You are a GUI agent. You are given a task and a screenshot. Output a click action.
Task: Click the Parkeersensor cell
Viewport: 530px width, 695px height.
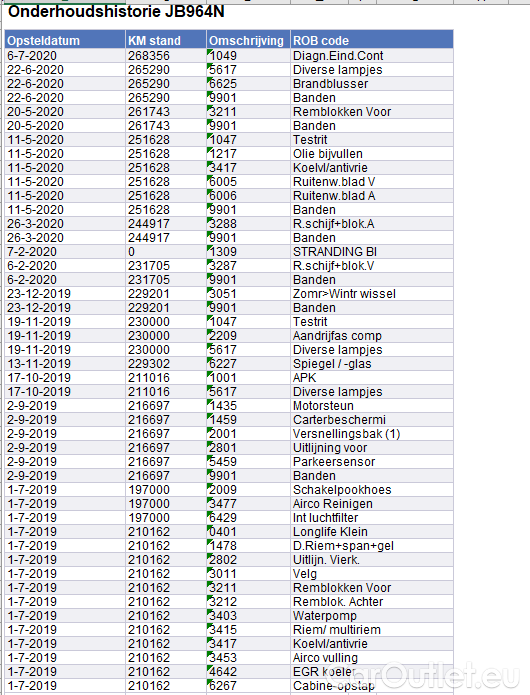372,462
